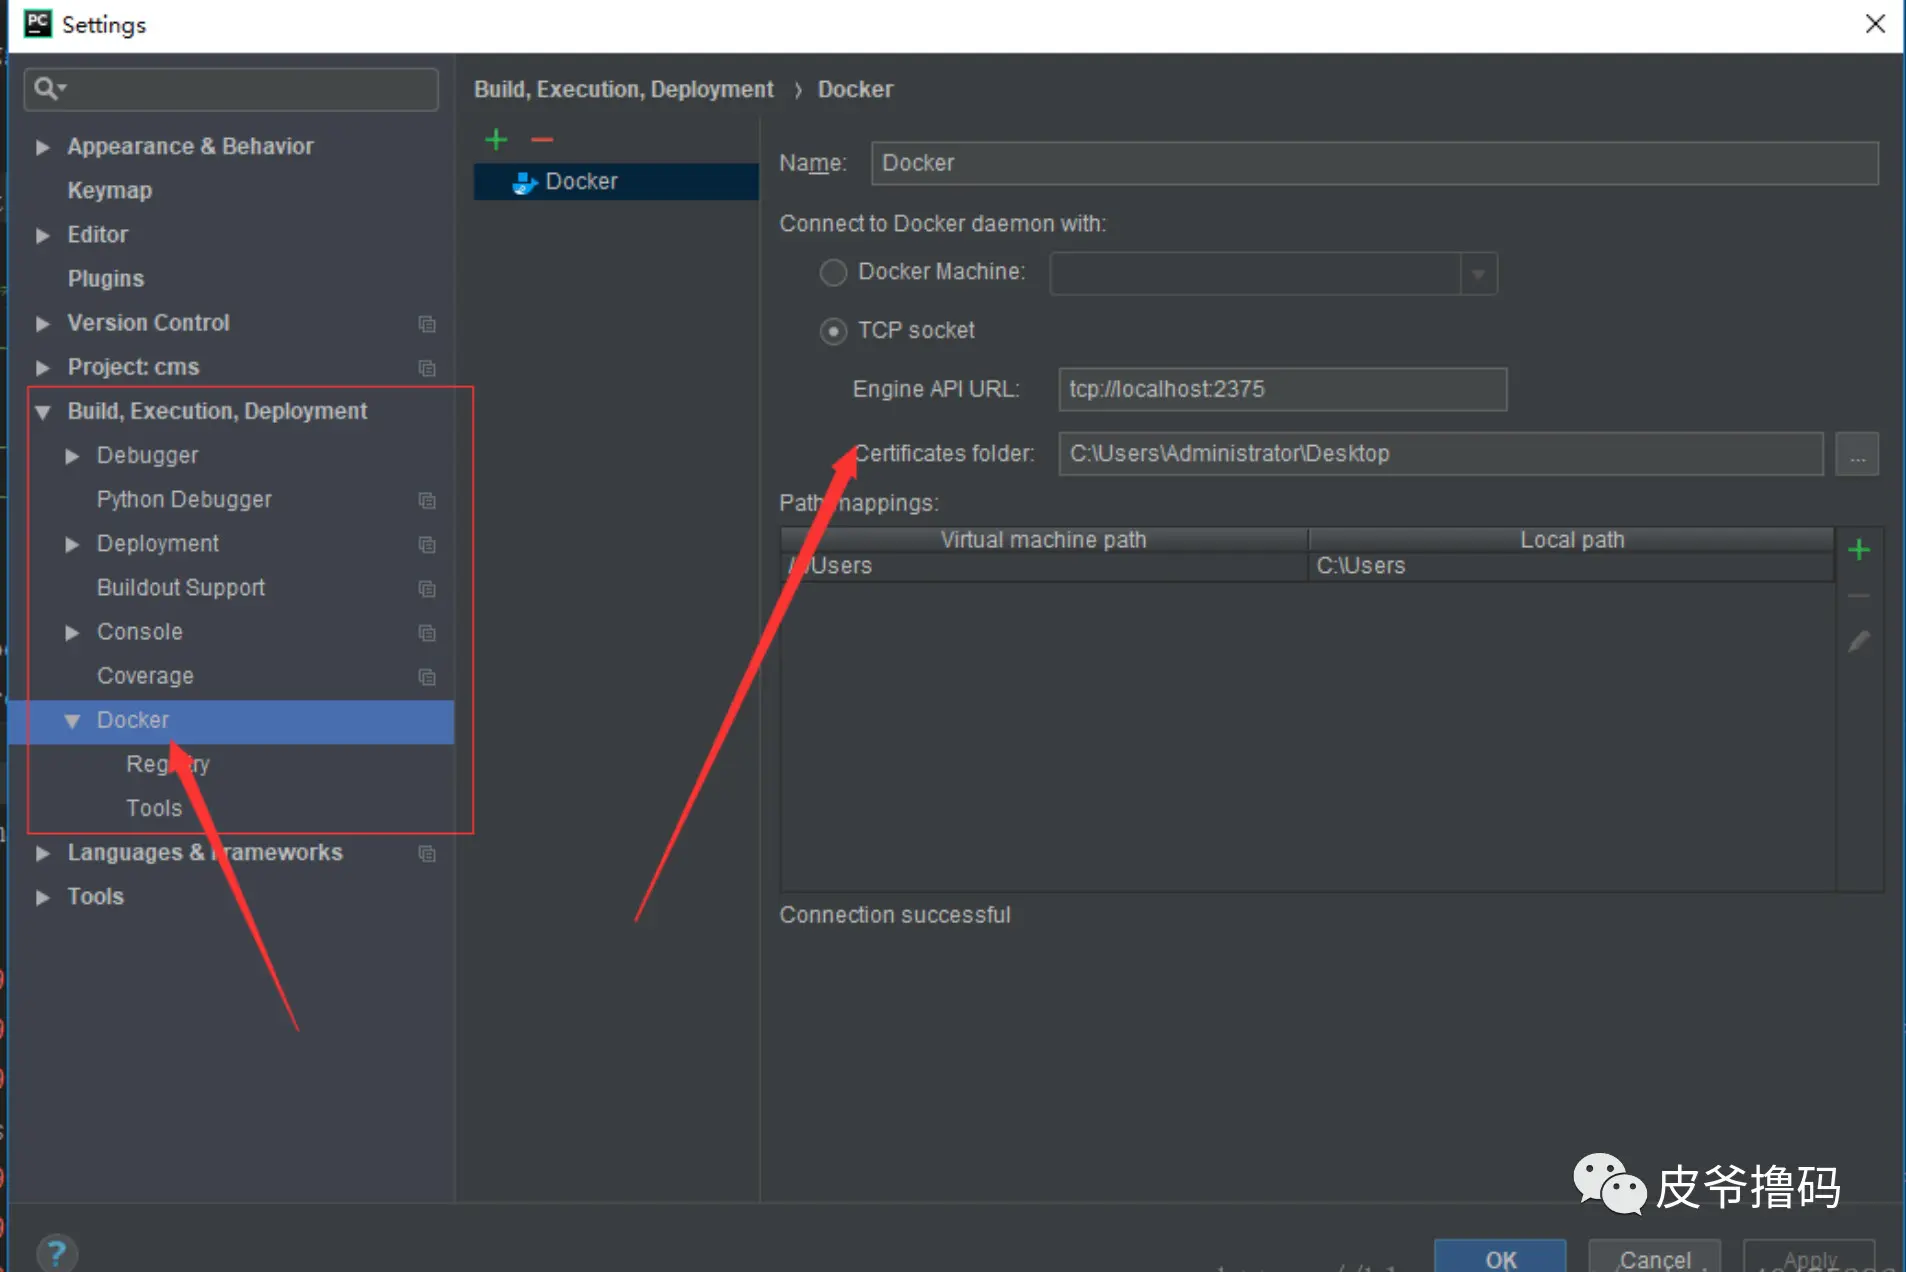Add a new Docker configuration

point(496,140)
